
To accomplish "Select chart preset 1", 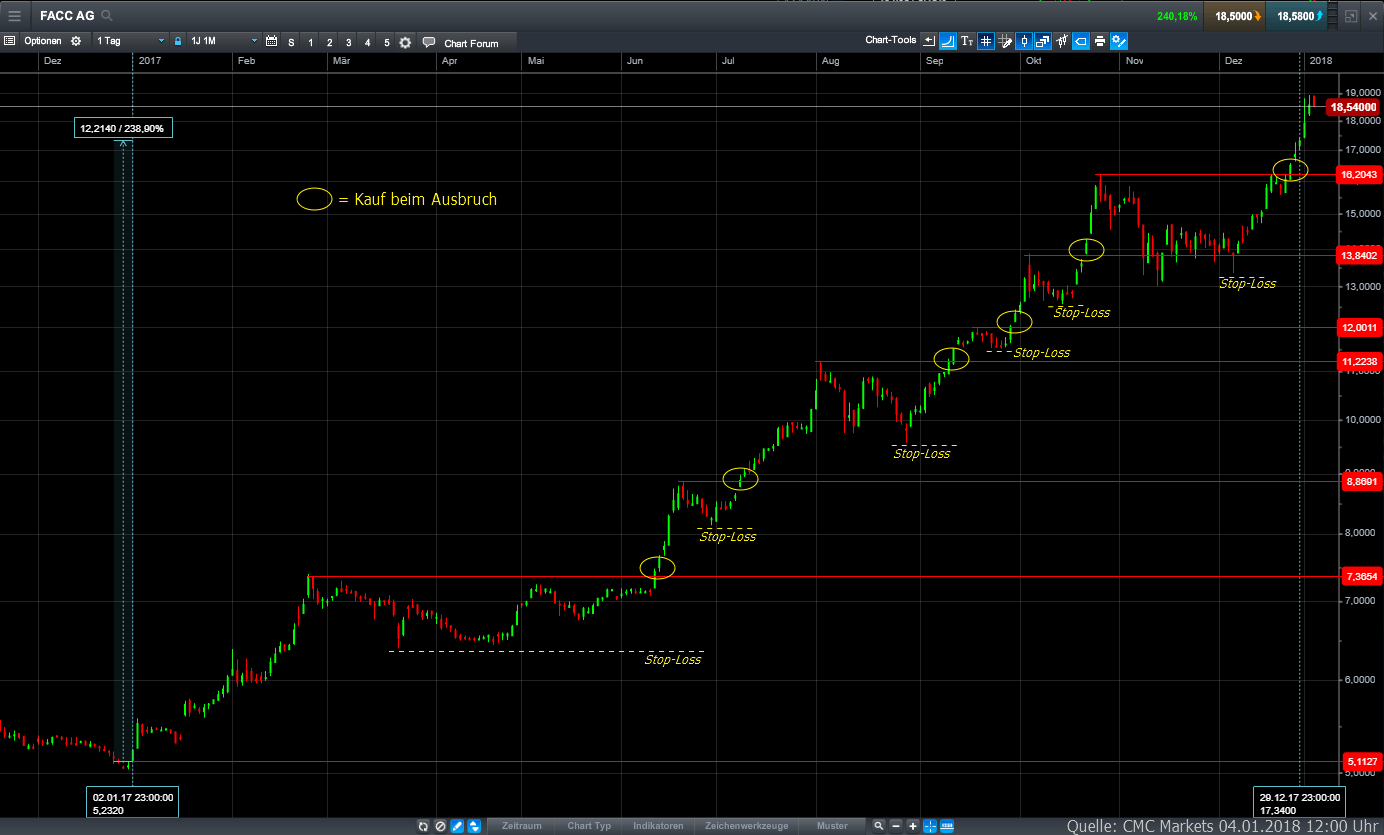I will tap(310, 42).
